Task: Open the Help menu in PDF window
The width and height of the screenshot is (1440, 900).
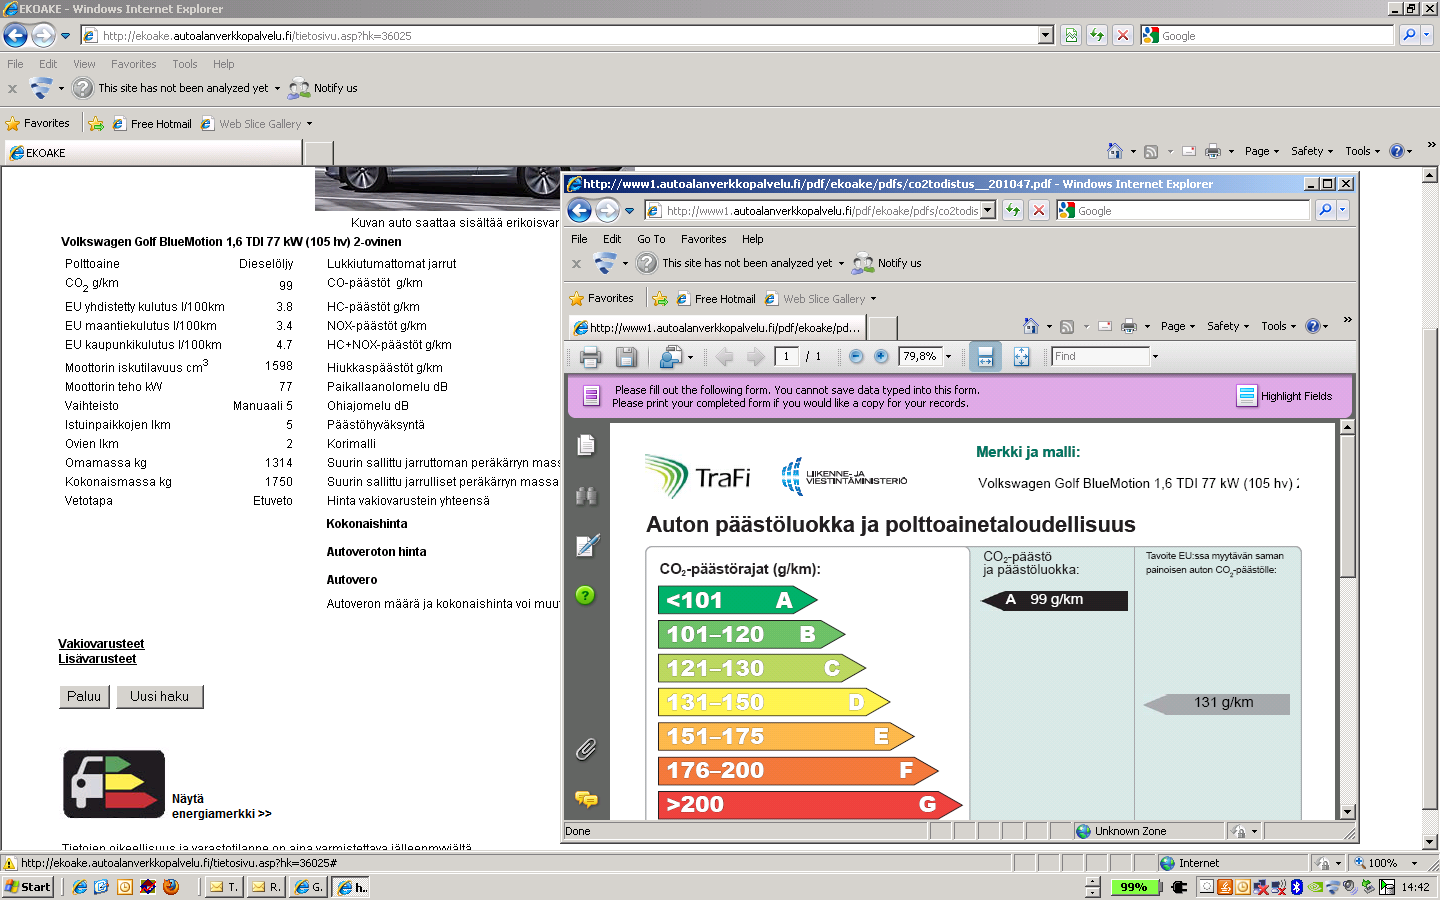Action: [x=753, y=239]
